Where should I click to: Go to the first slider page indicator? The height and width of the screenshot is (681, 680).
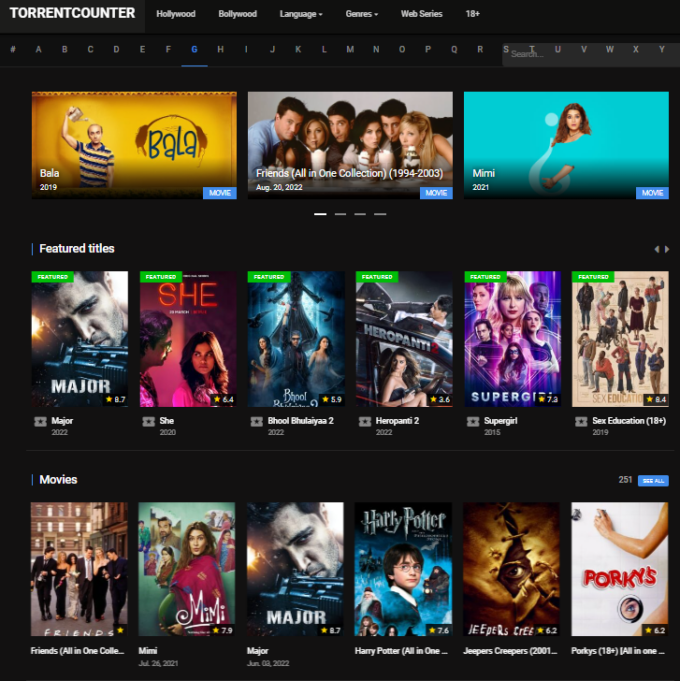pyautogui.click(x=320, y=214)
